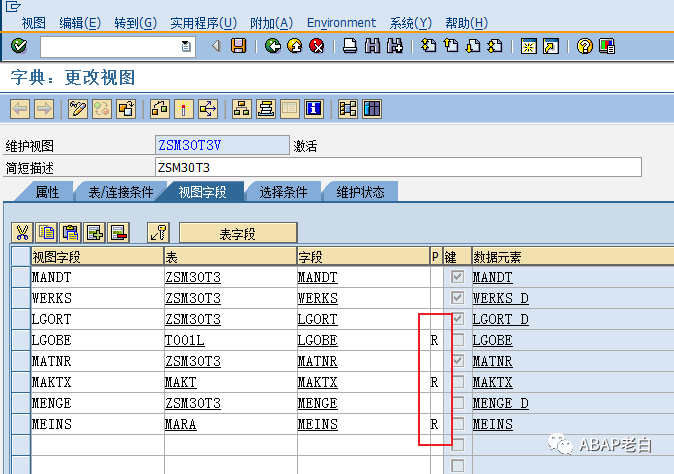Open the command field history dropdown
This screenshot has width=674, height=474.
186,46
